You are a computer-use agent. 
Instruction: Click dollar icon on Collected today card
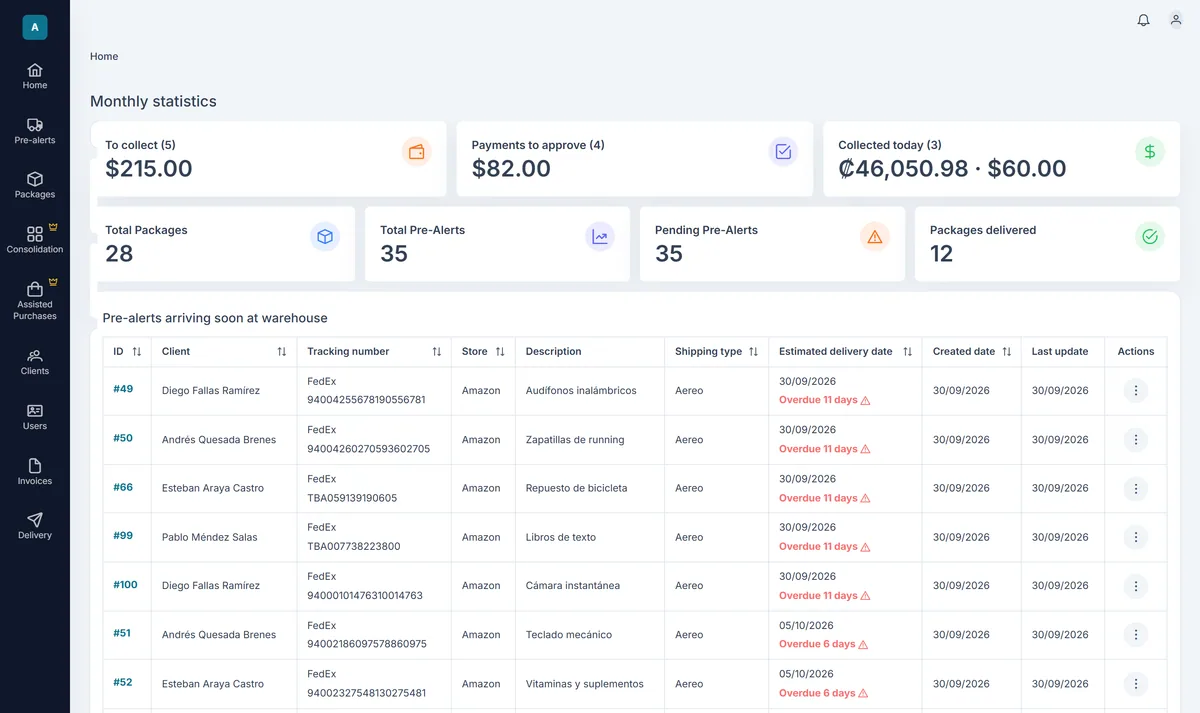(x=1150, y=152)
